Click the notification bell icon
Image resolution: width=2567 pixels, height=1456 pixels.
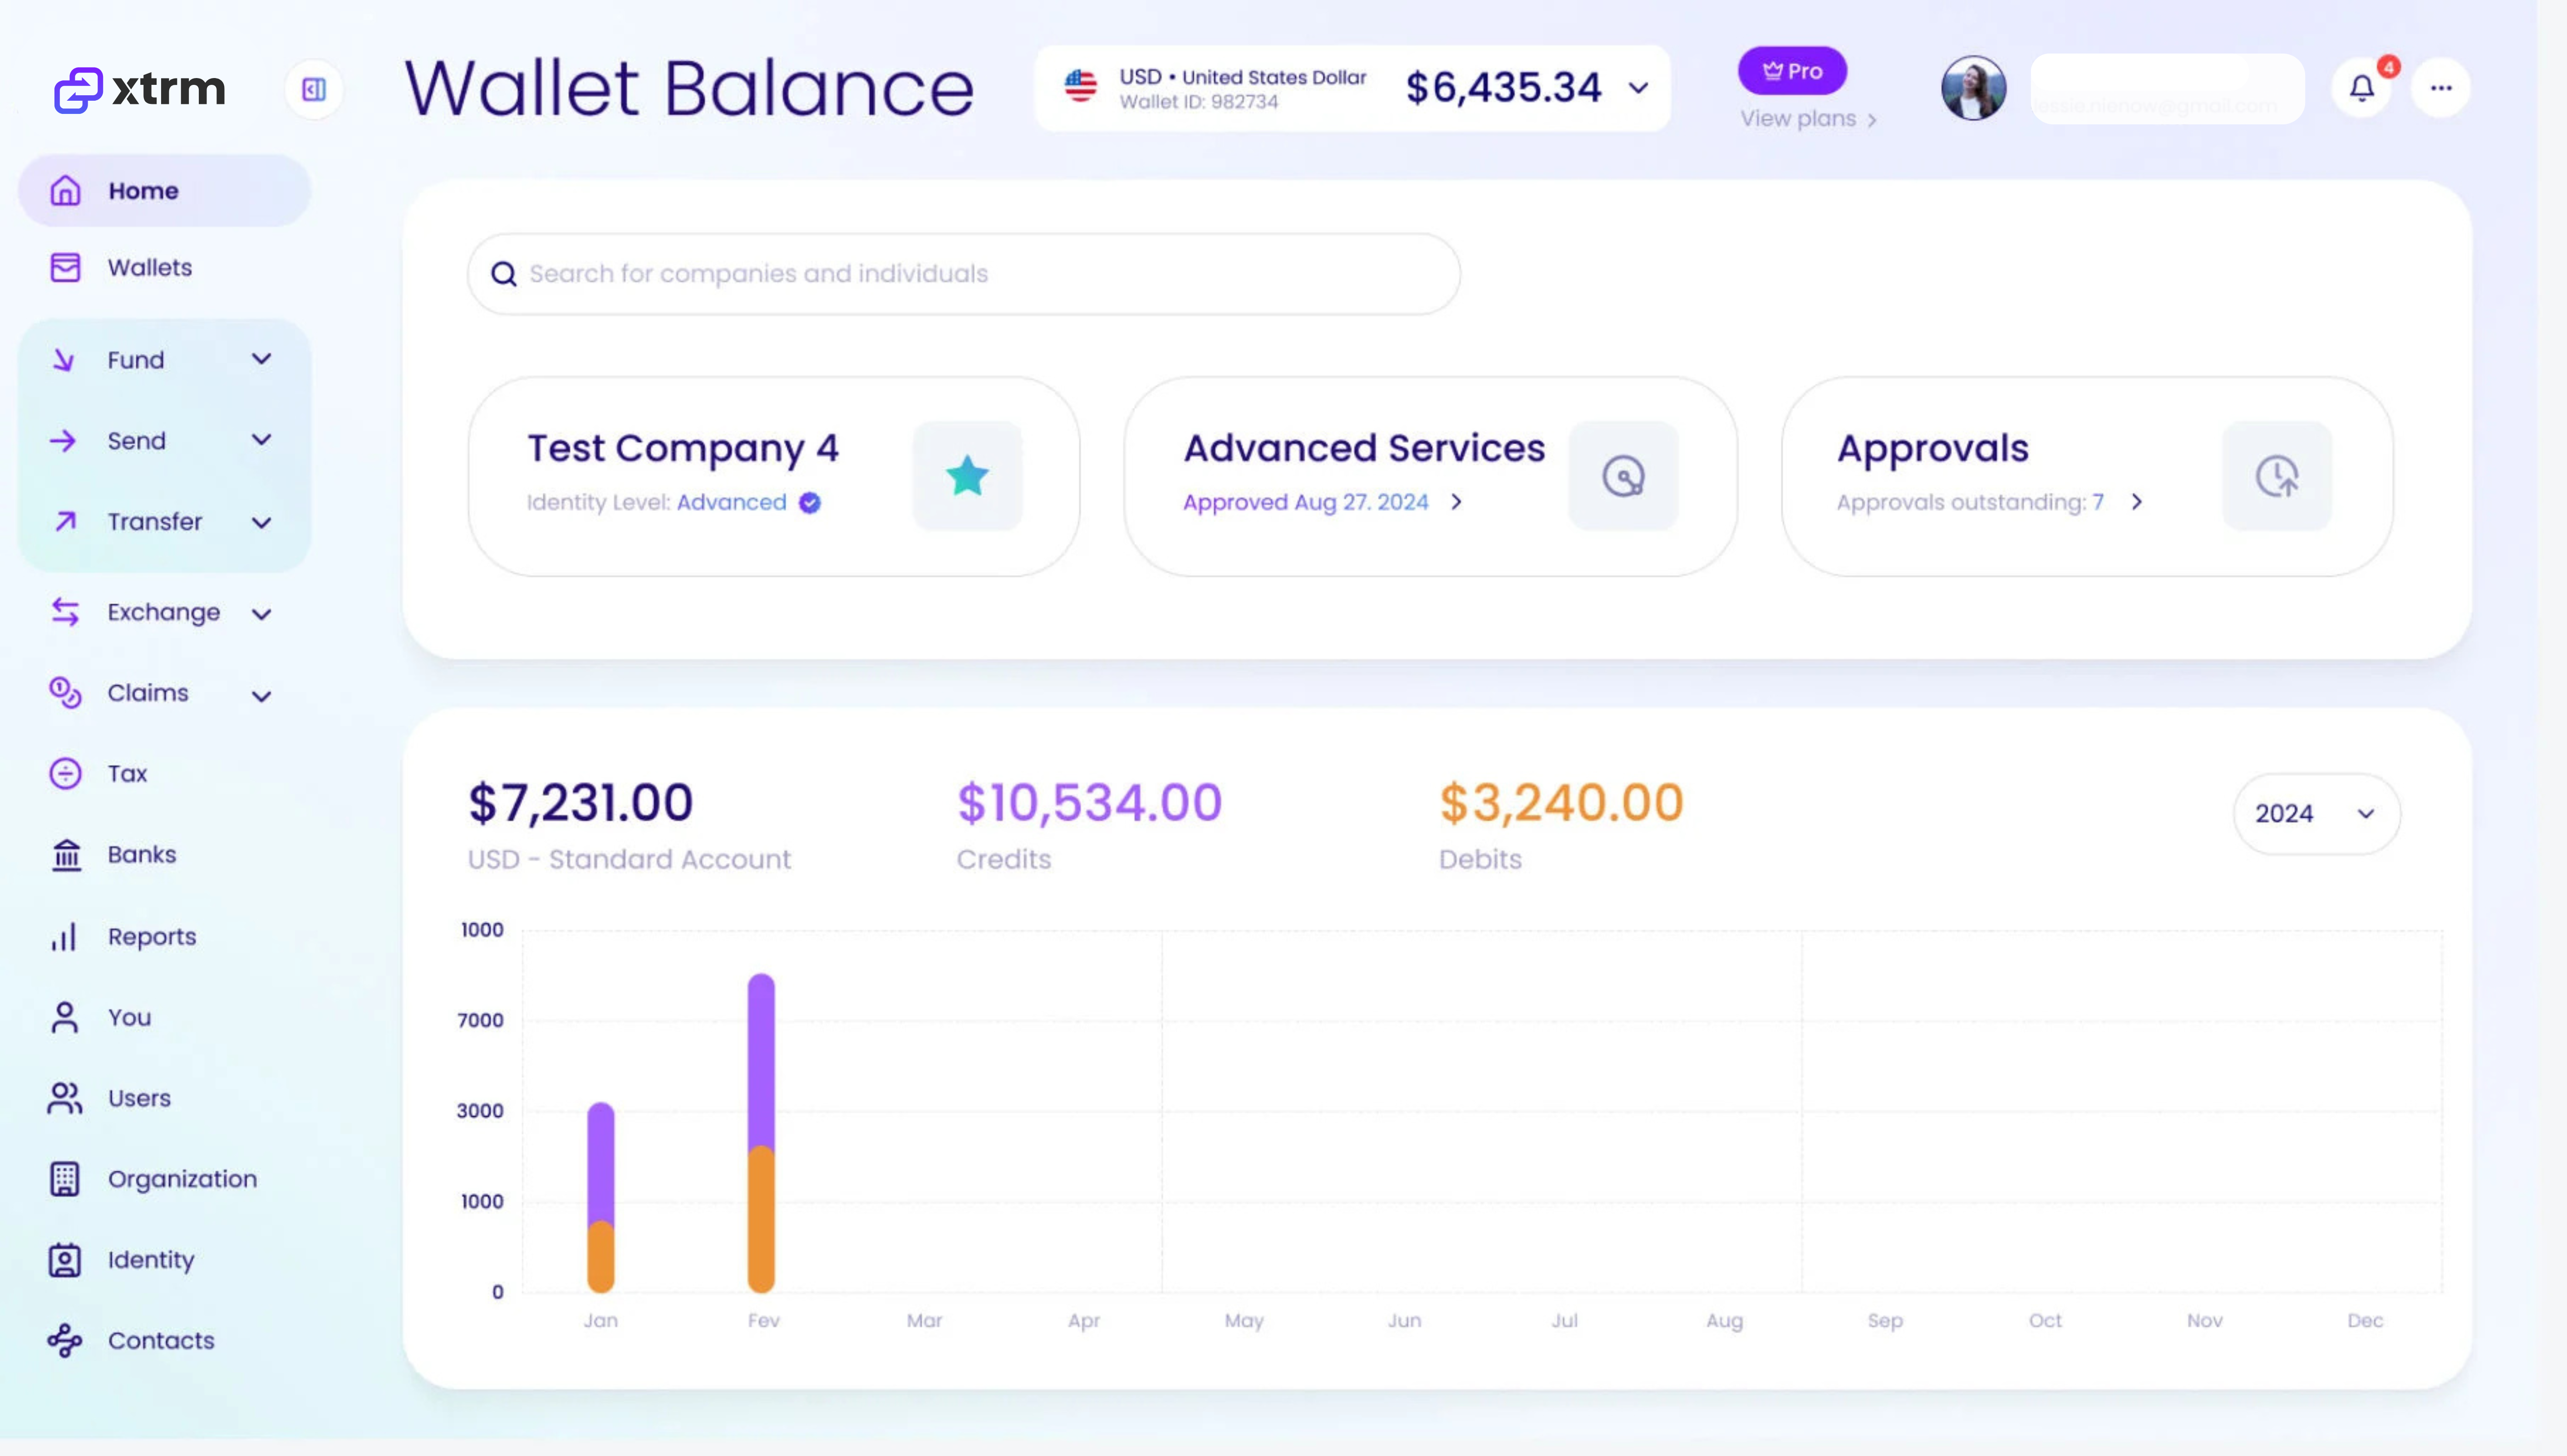pyautogui.click(x=2361, y=88)
